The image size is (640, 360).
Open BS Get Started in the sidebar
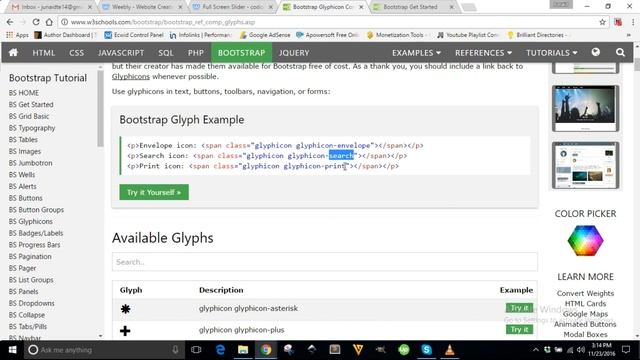pos(31,104)
